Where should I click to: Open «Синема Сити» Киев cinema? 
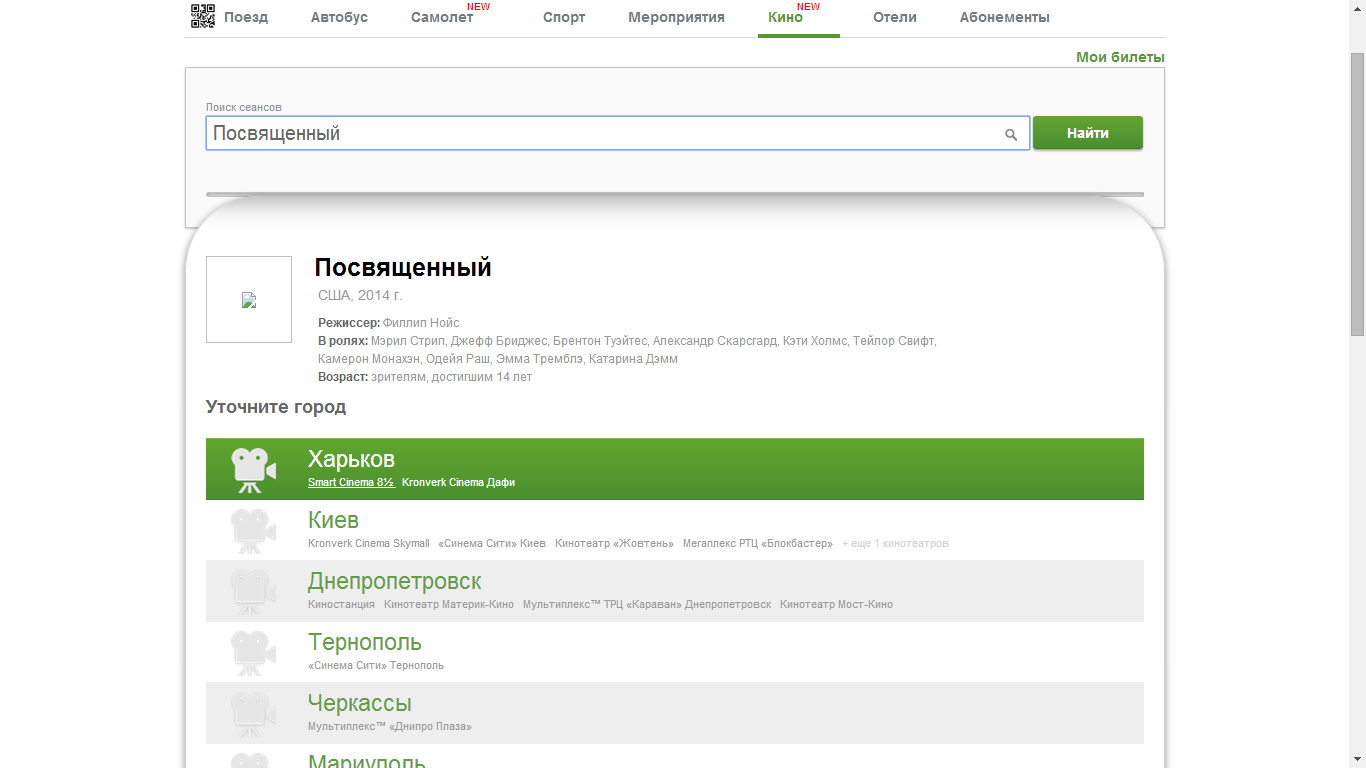coord(492,543)
